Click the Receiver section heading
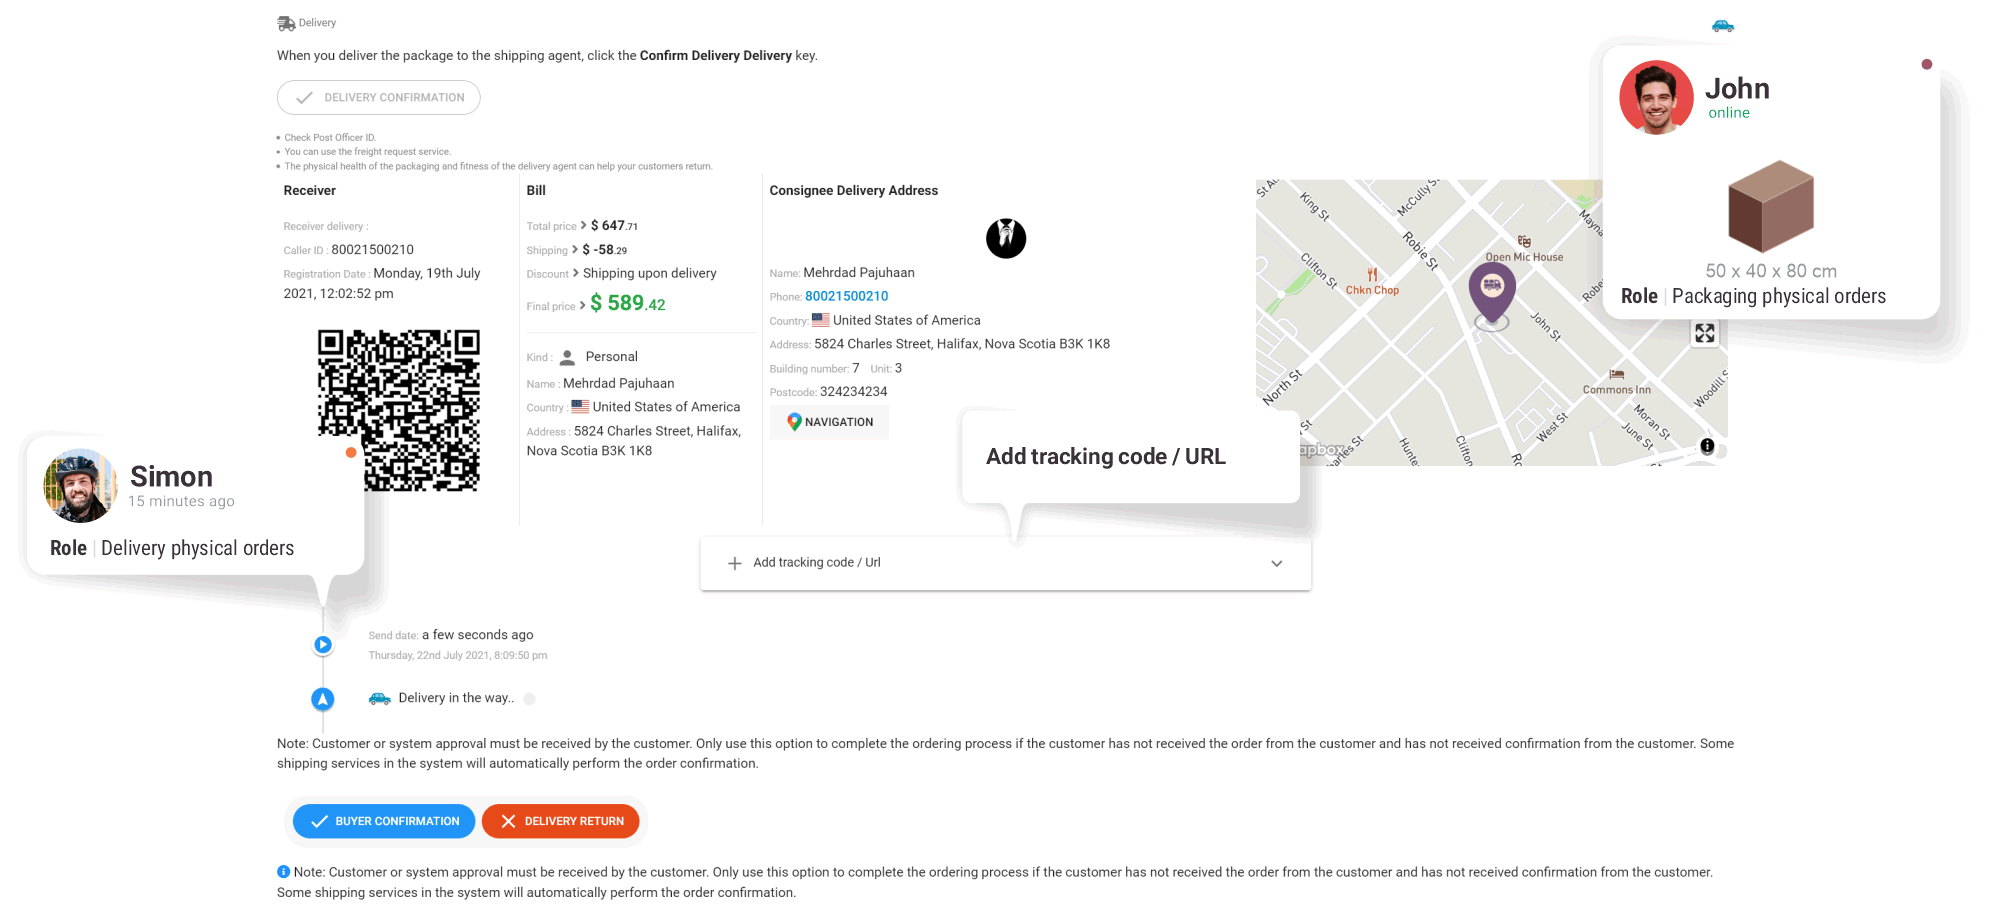The image size is (2000, 918). [x=310, y=190]
